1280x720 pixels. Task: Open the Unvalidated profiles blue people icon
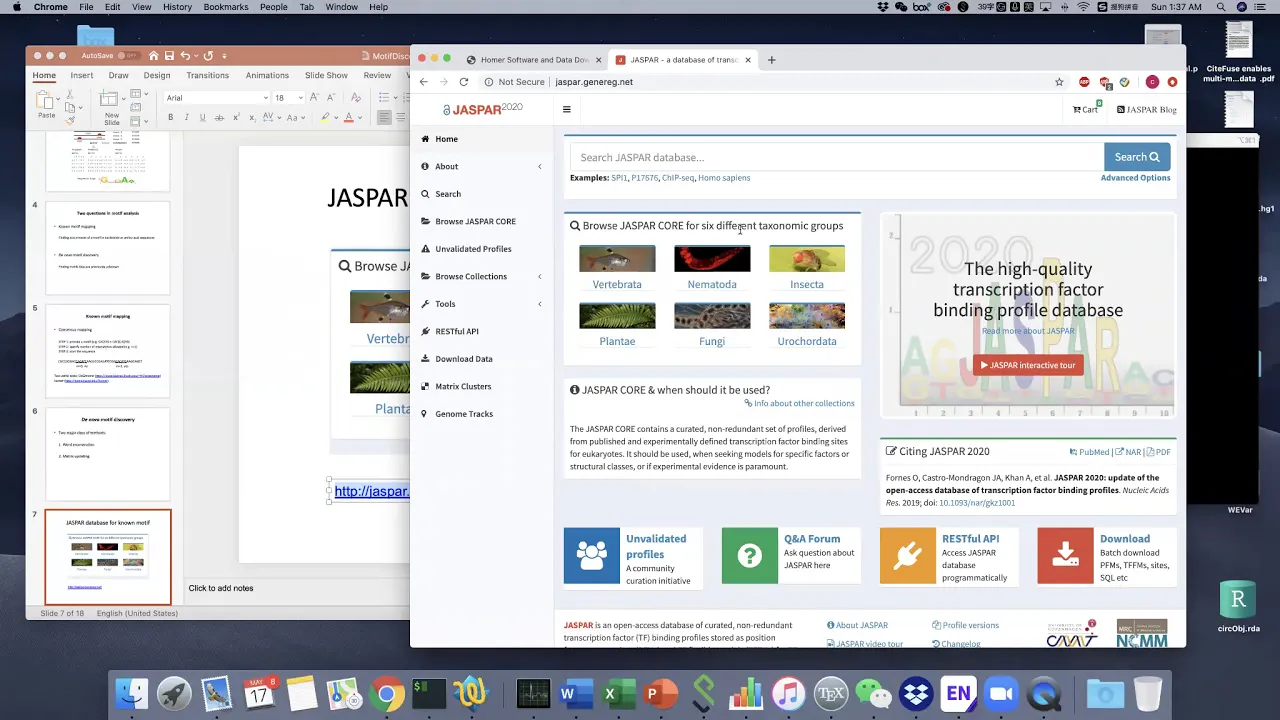coord(592,555)
